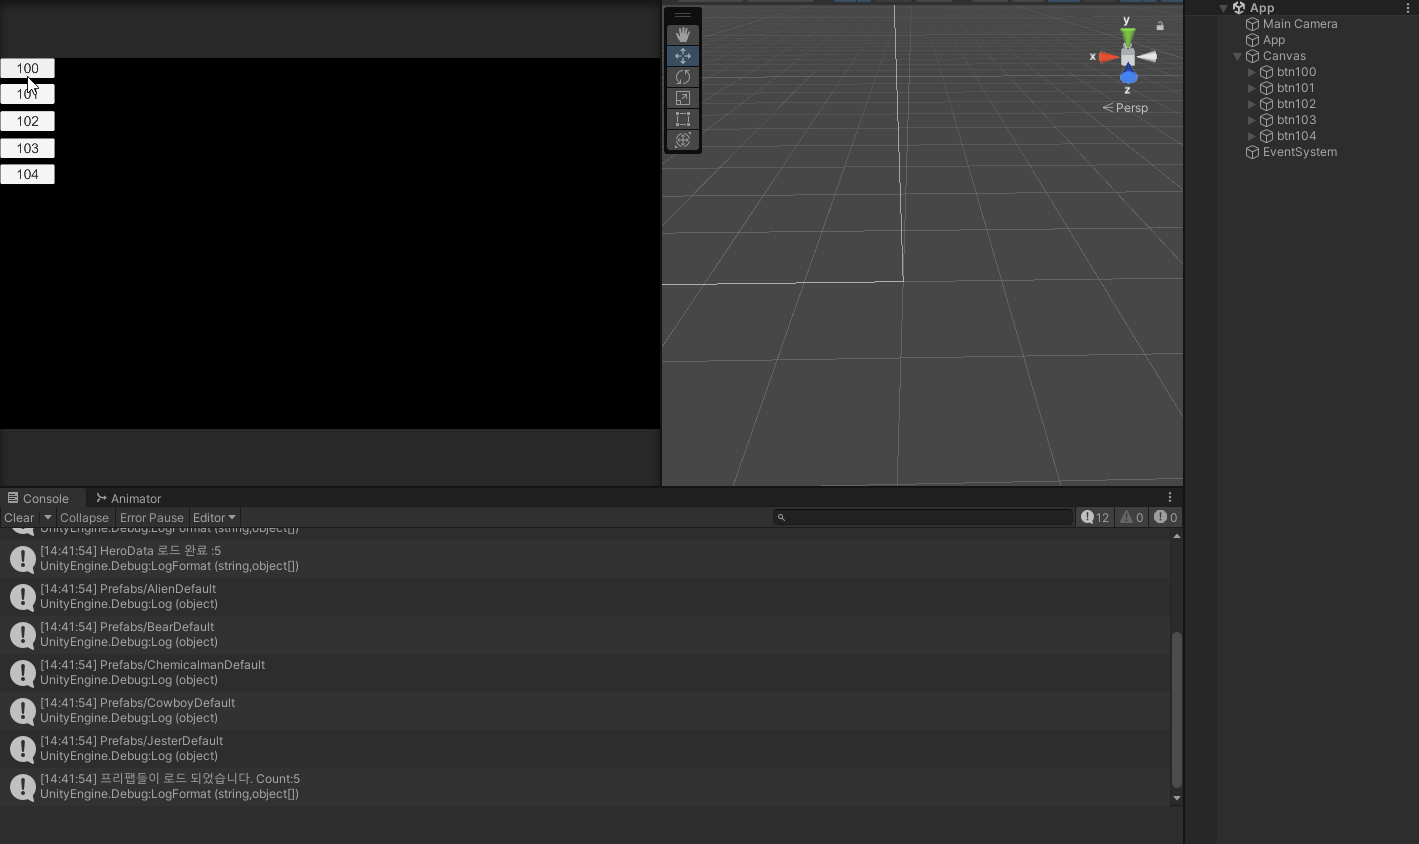Select the Prefabs/CowboyDefault log entry
The height and width of the screenshot is (844, 1419).
point(585,711)
